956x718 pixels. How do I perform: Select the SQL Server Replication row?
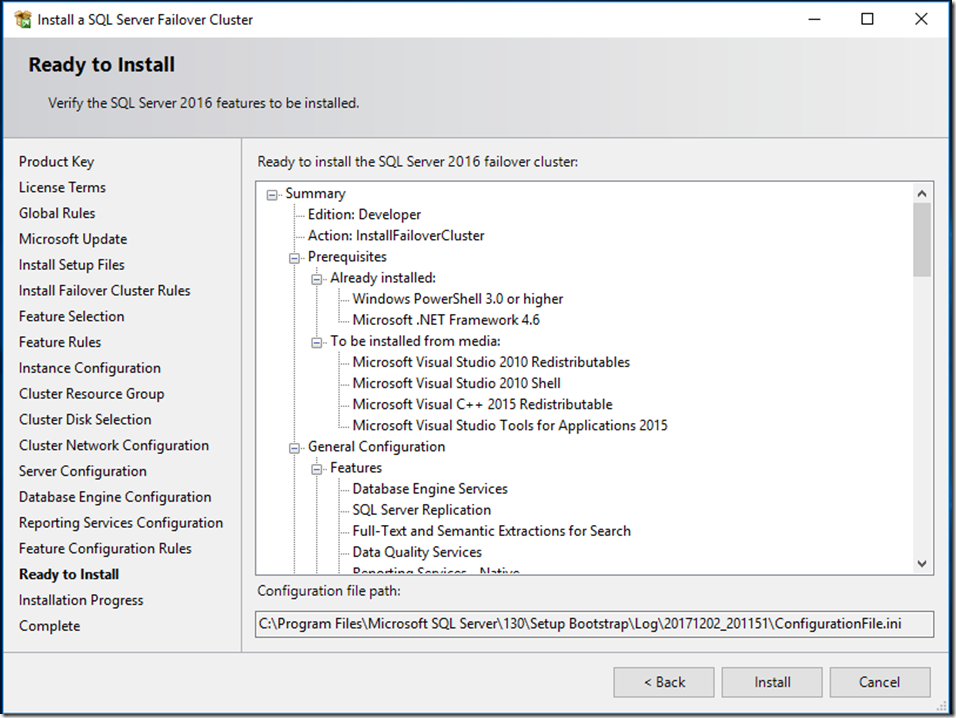[x=421, y=510]
